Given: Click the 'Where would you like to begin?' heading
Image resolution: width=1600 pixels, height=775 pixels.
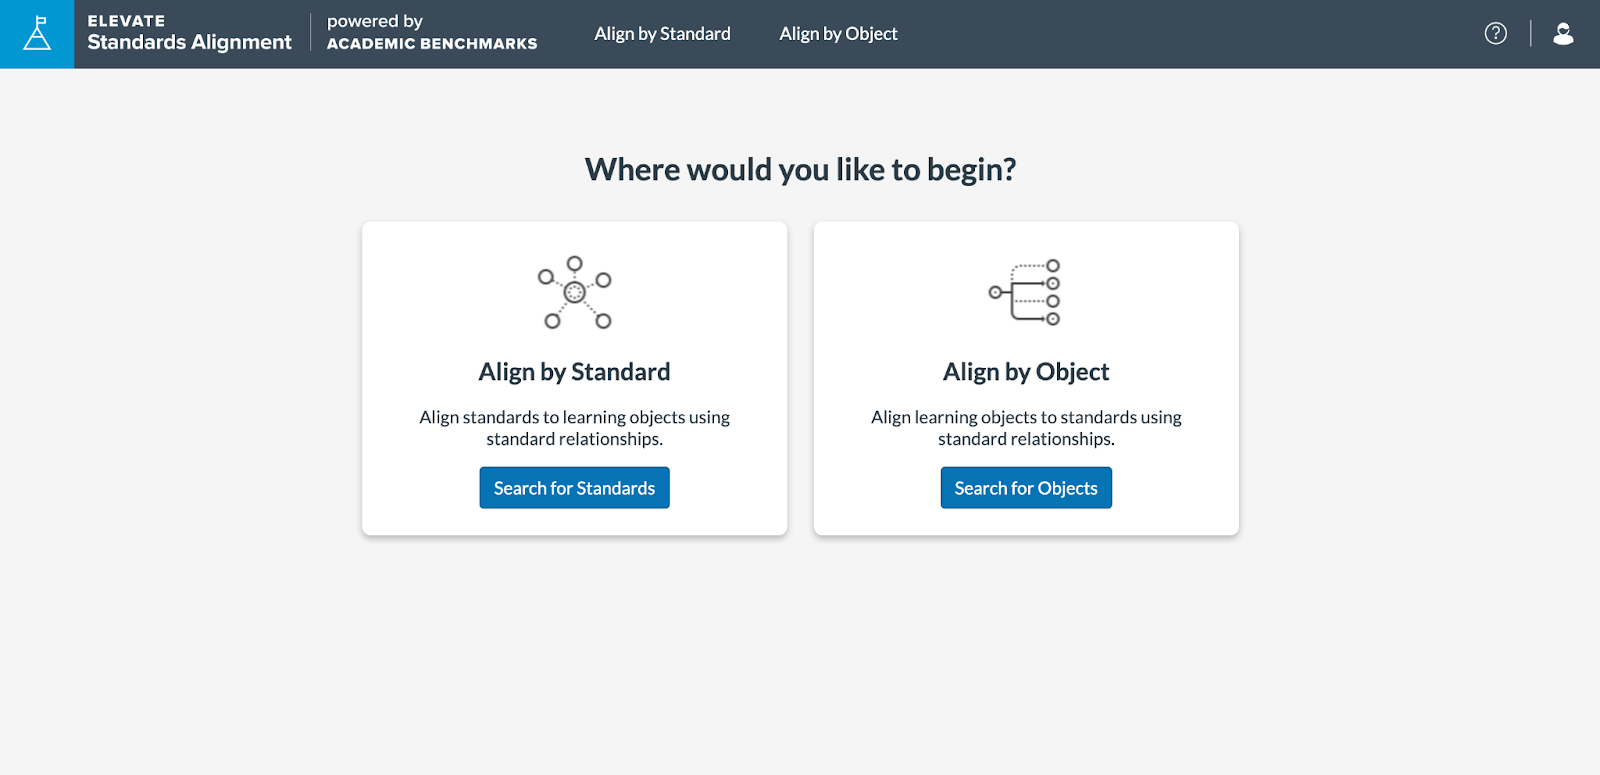Looking at the screenshot, I should (x=800, y=170).
